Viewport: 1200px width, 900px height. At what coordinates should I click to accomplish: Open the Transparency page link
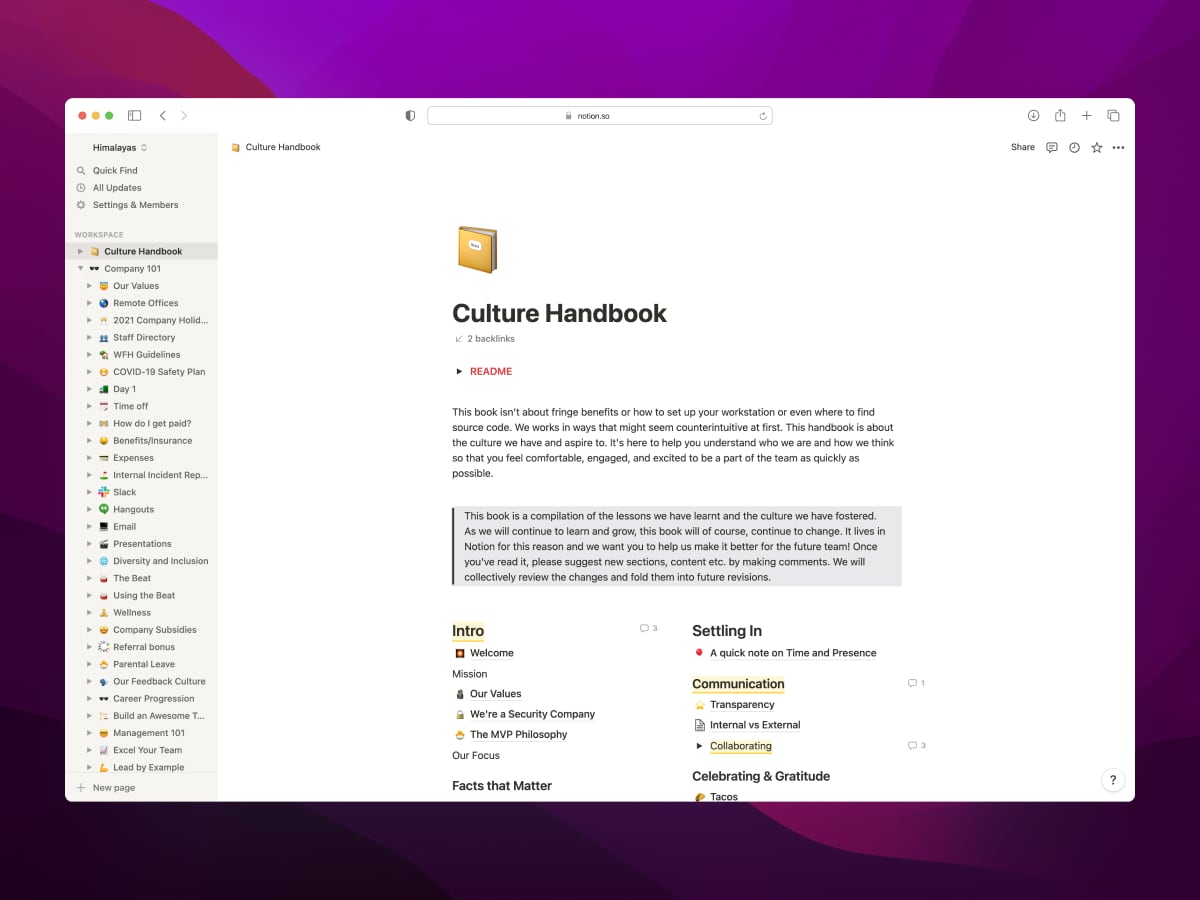pyautogui.click(x=742, y=705)
